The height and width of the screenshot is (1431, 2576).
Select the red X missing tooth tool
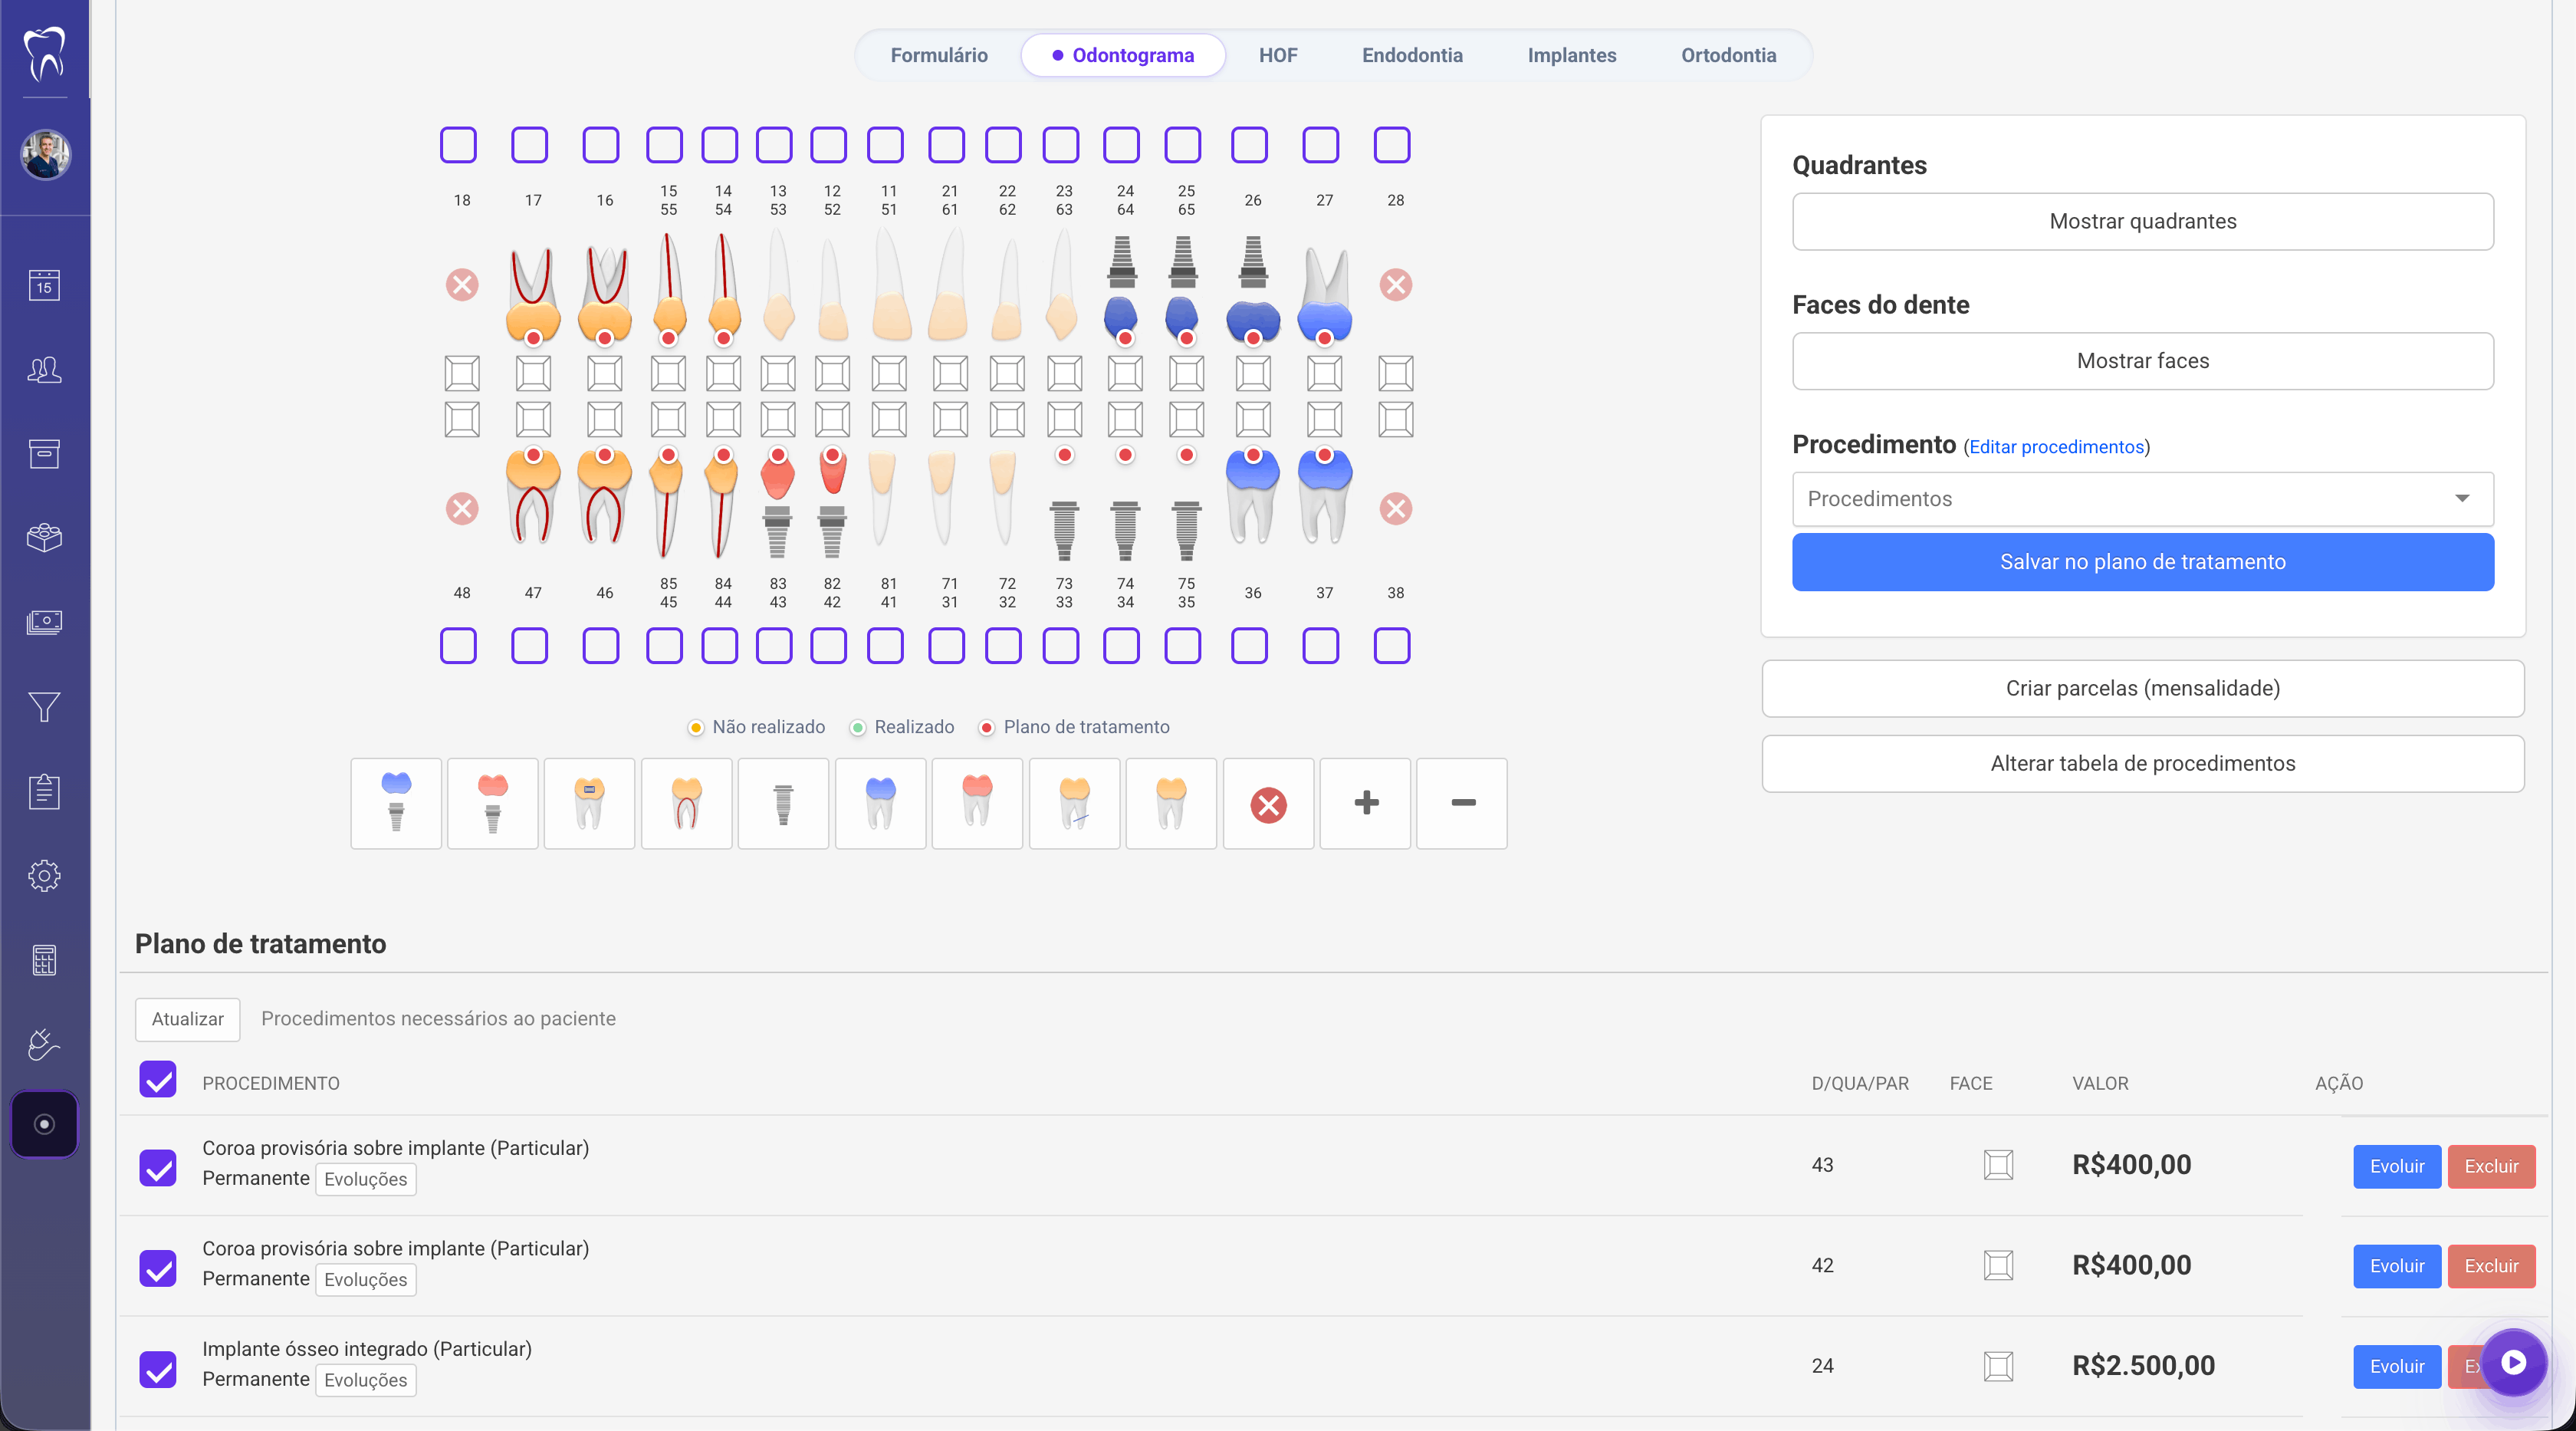[x=1268, y=803]
